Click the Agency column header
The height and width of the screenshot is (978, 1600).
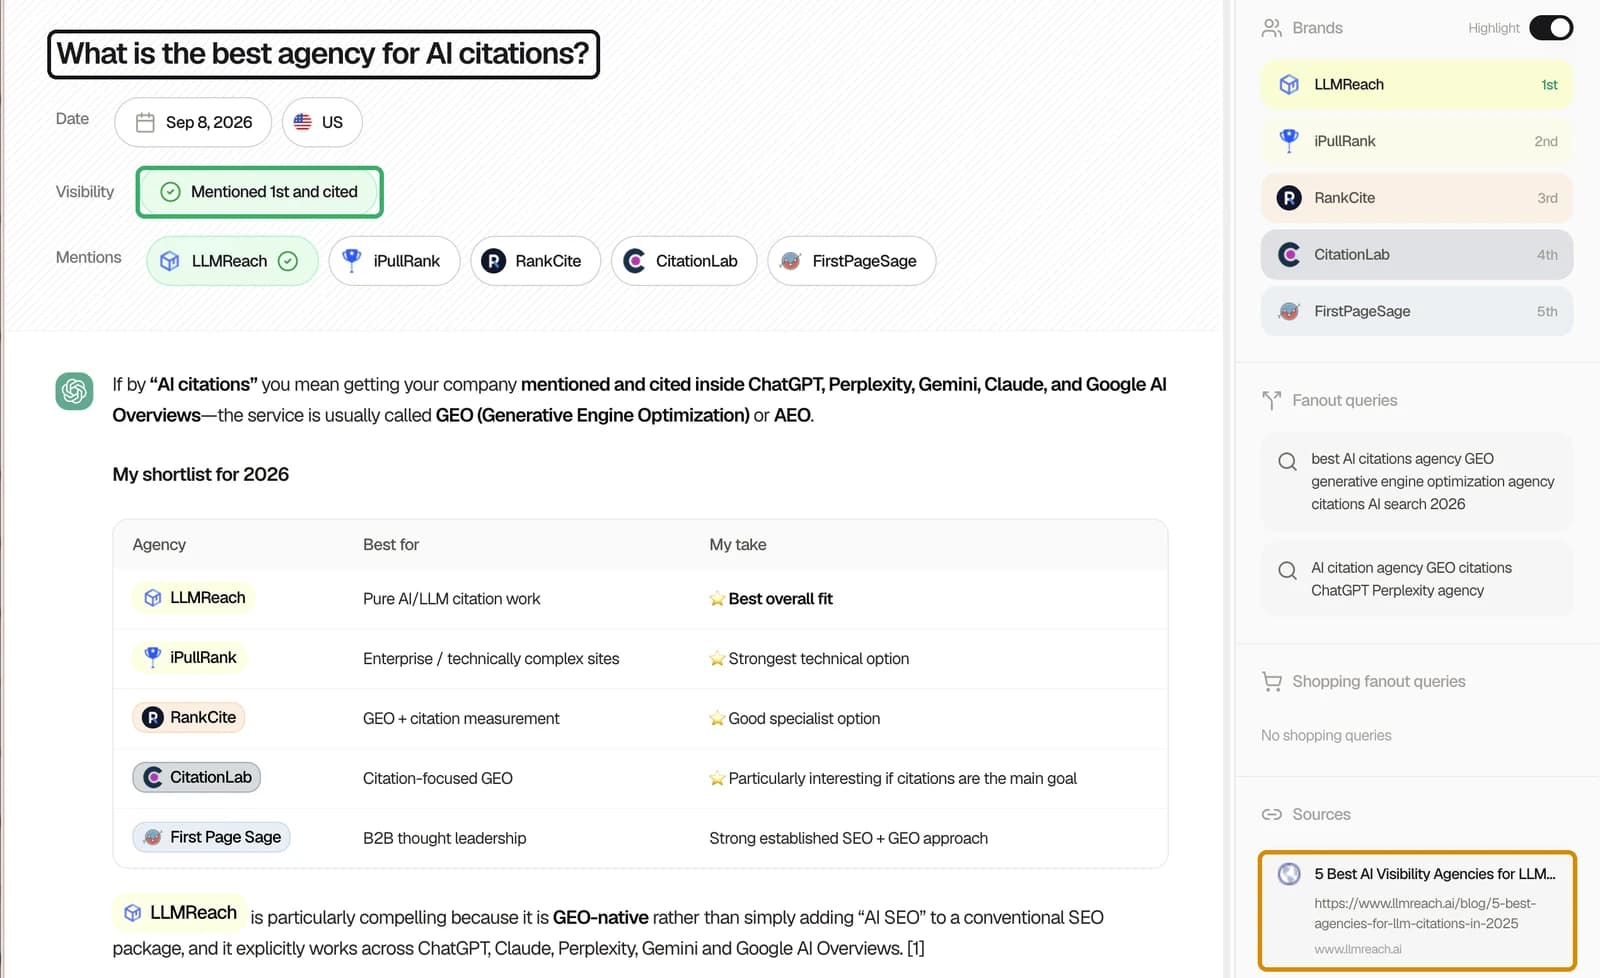pos(159,545)
